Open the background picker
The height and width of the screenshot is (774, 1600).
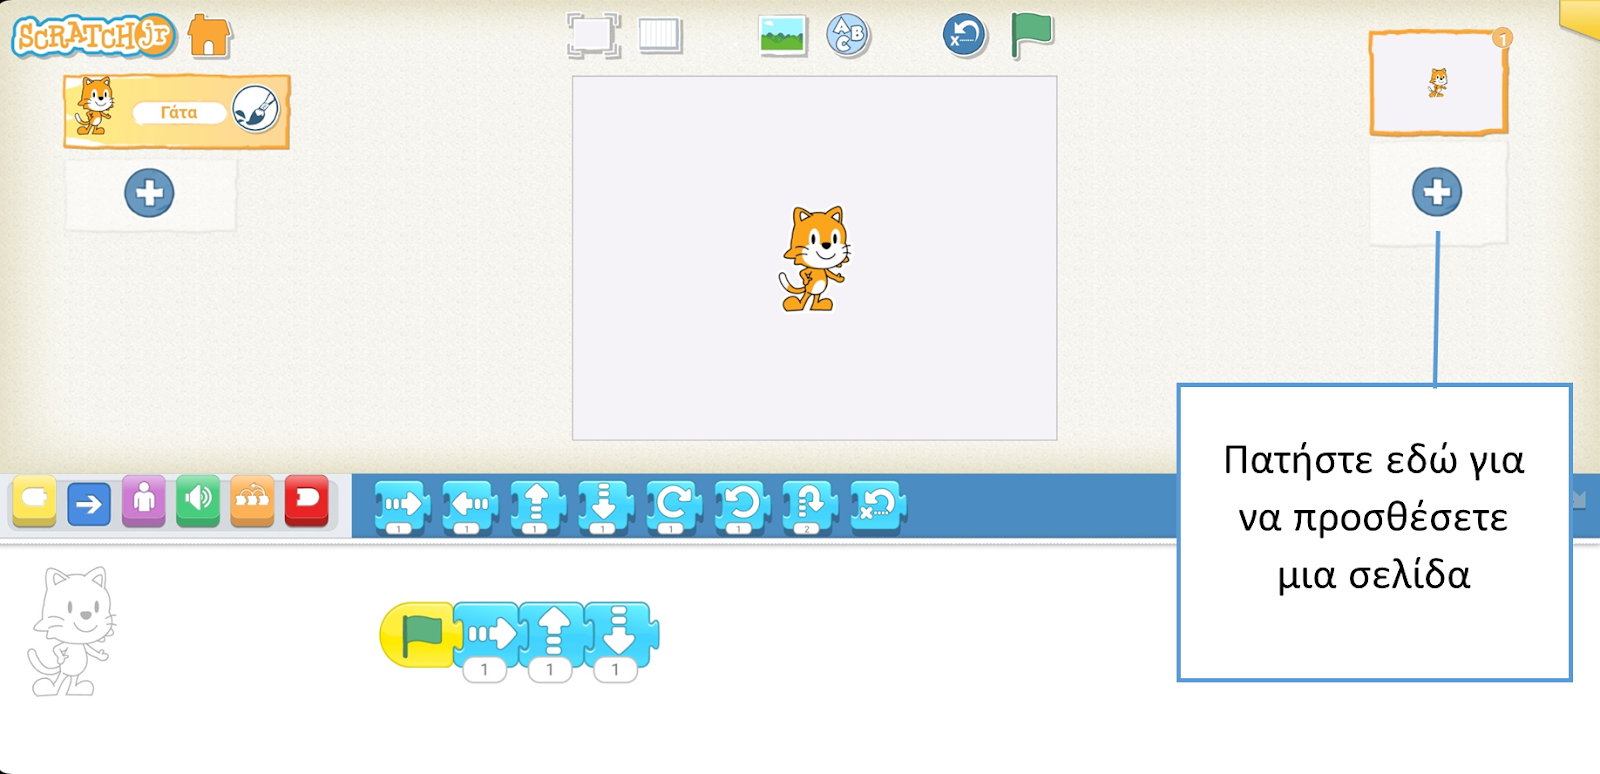[783, 35]
